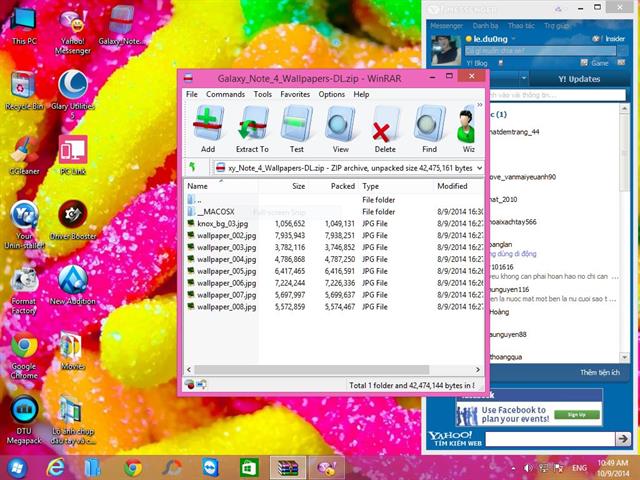Launch Driver Booster from desktop
640x480 pixels.
click(x=73, y=220)
